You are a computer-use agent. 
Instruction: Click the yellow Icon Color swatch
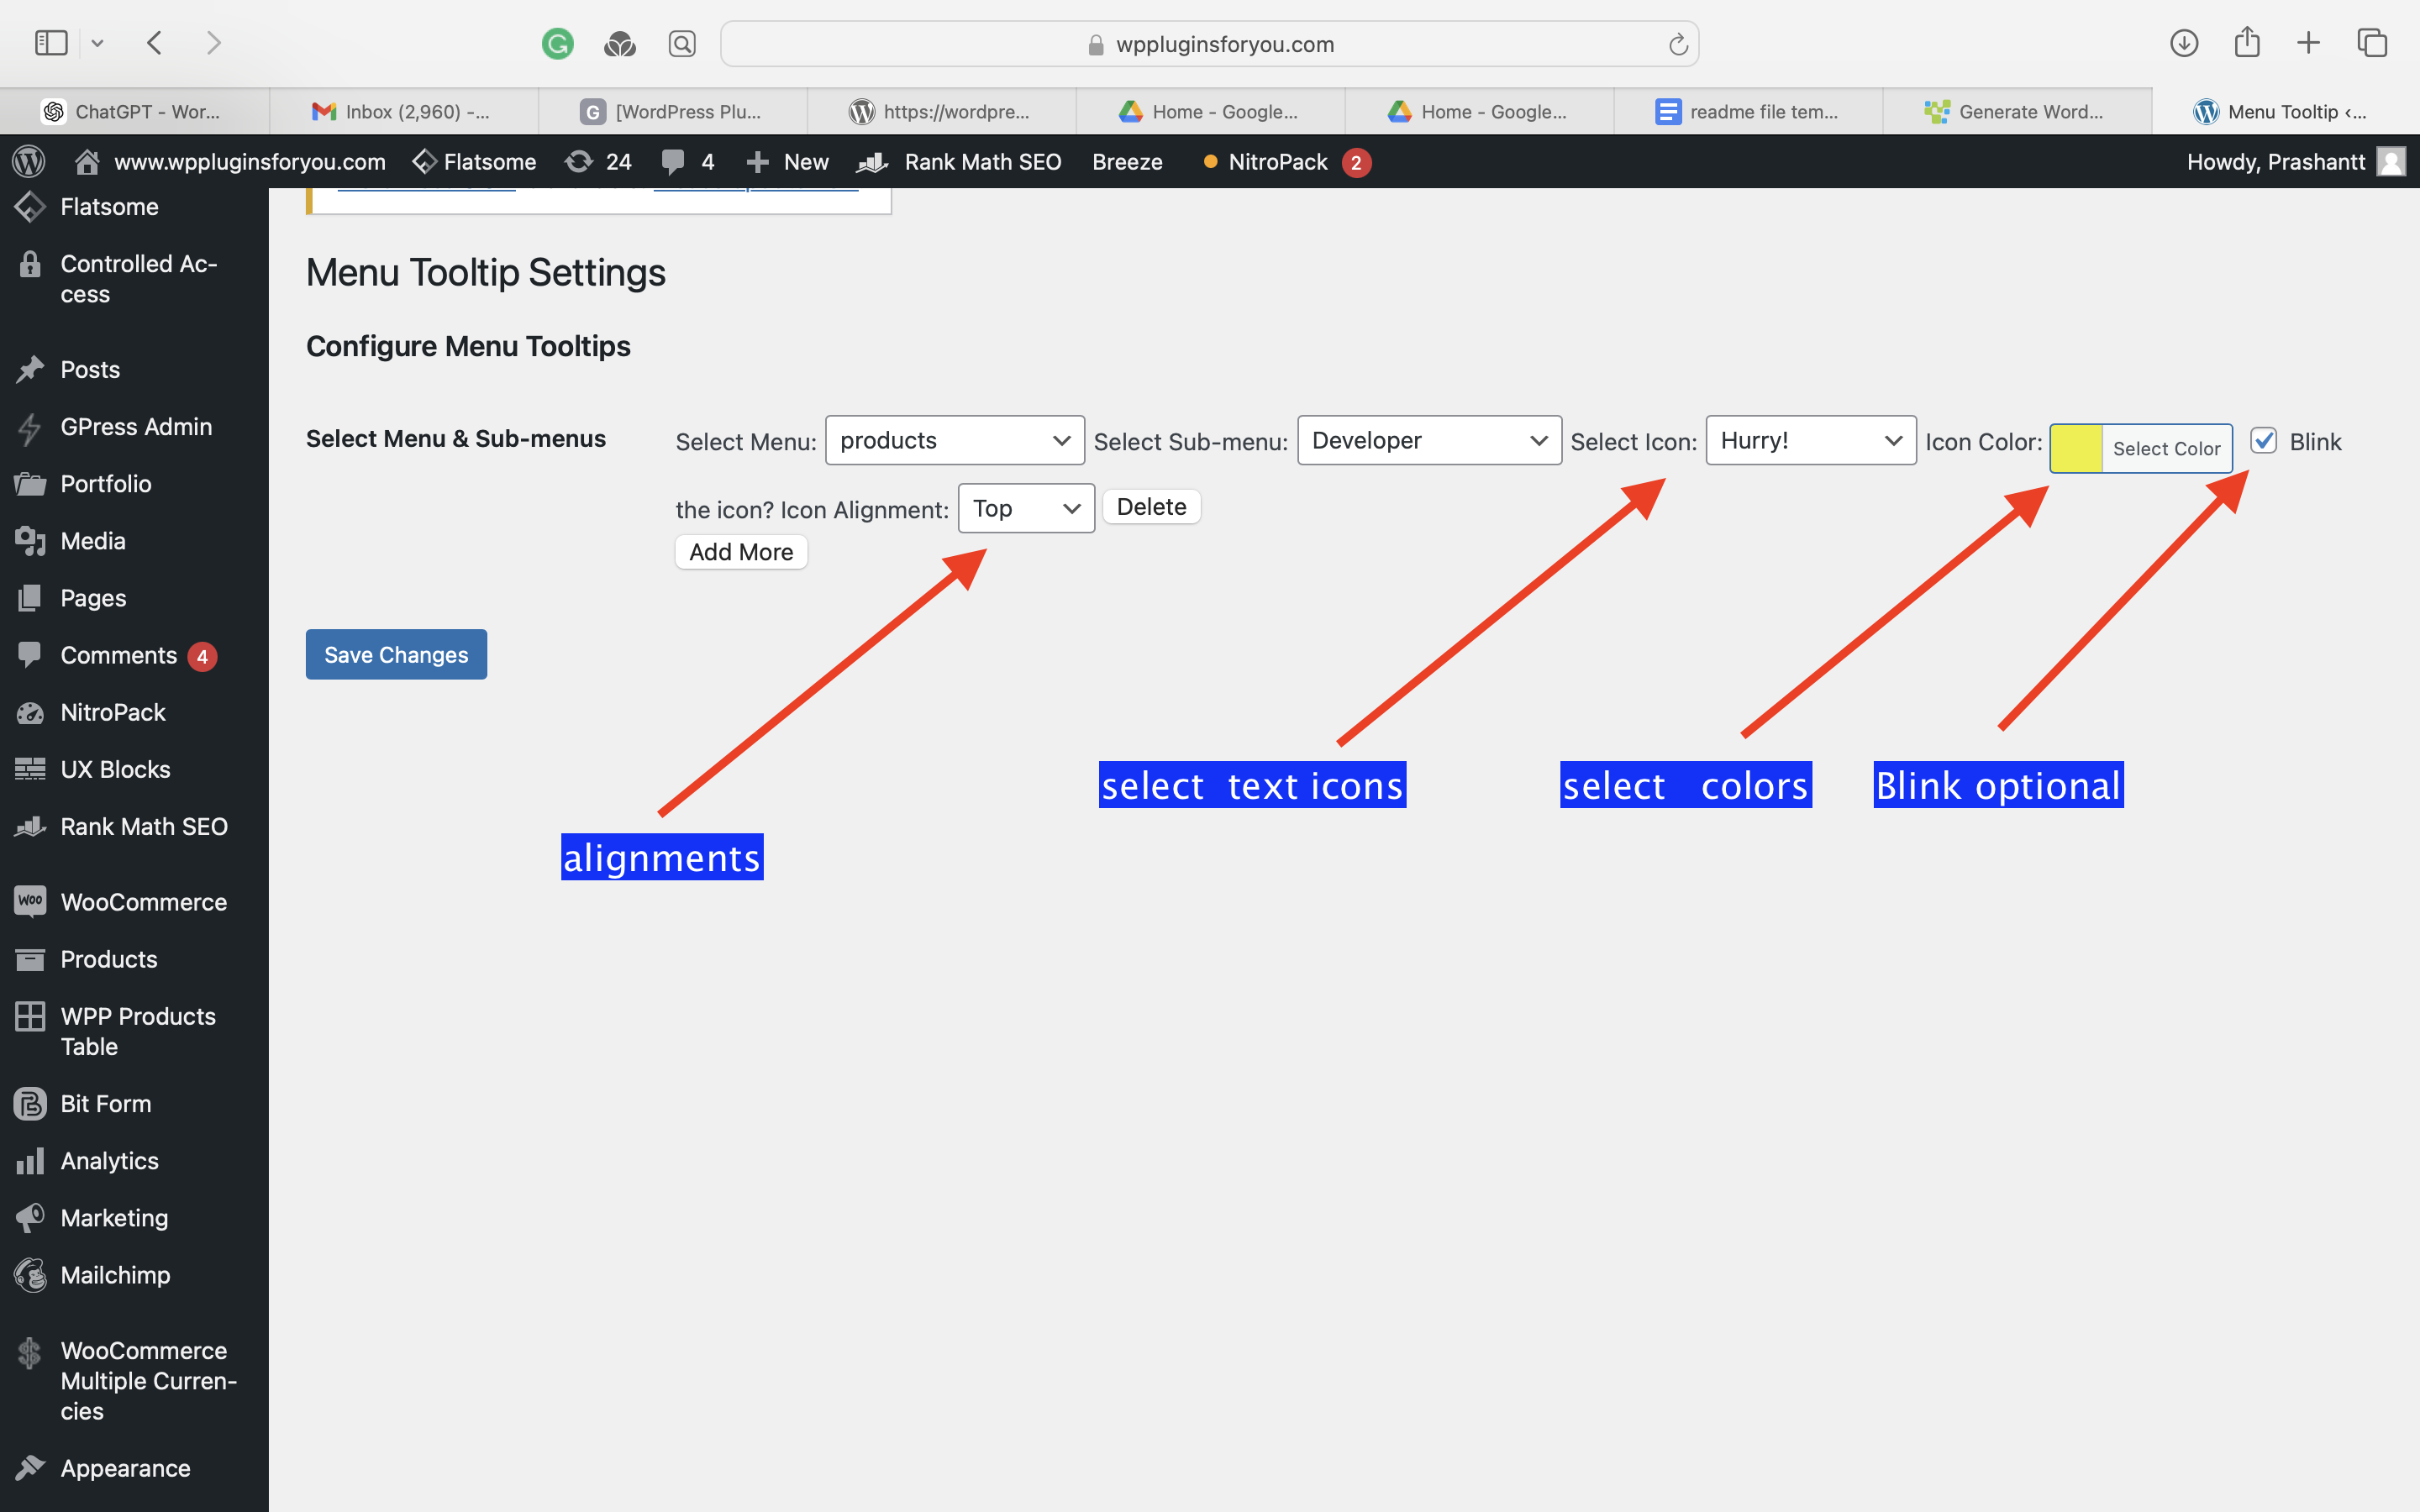point(2076,448)
